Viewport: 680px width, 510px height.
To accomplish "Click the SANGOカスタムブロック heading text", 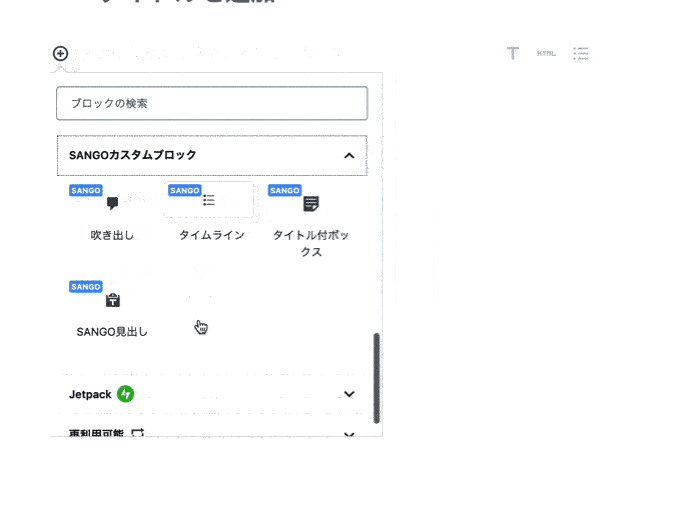I will 133,155.
